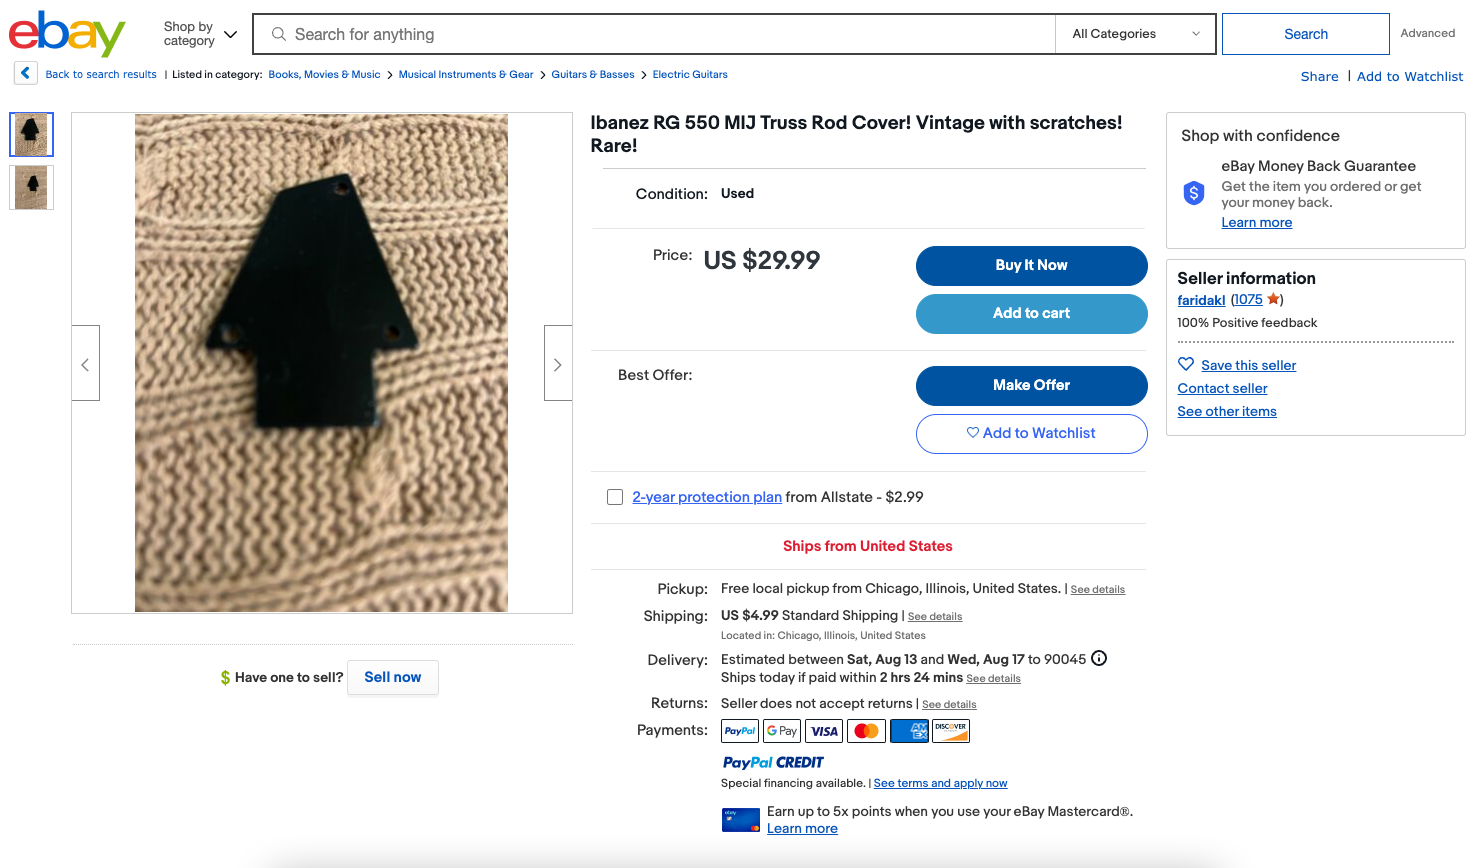Show the previous product image
The image size is (1482, 868).
point(86,364)
